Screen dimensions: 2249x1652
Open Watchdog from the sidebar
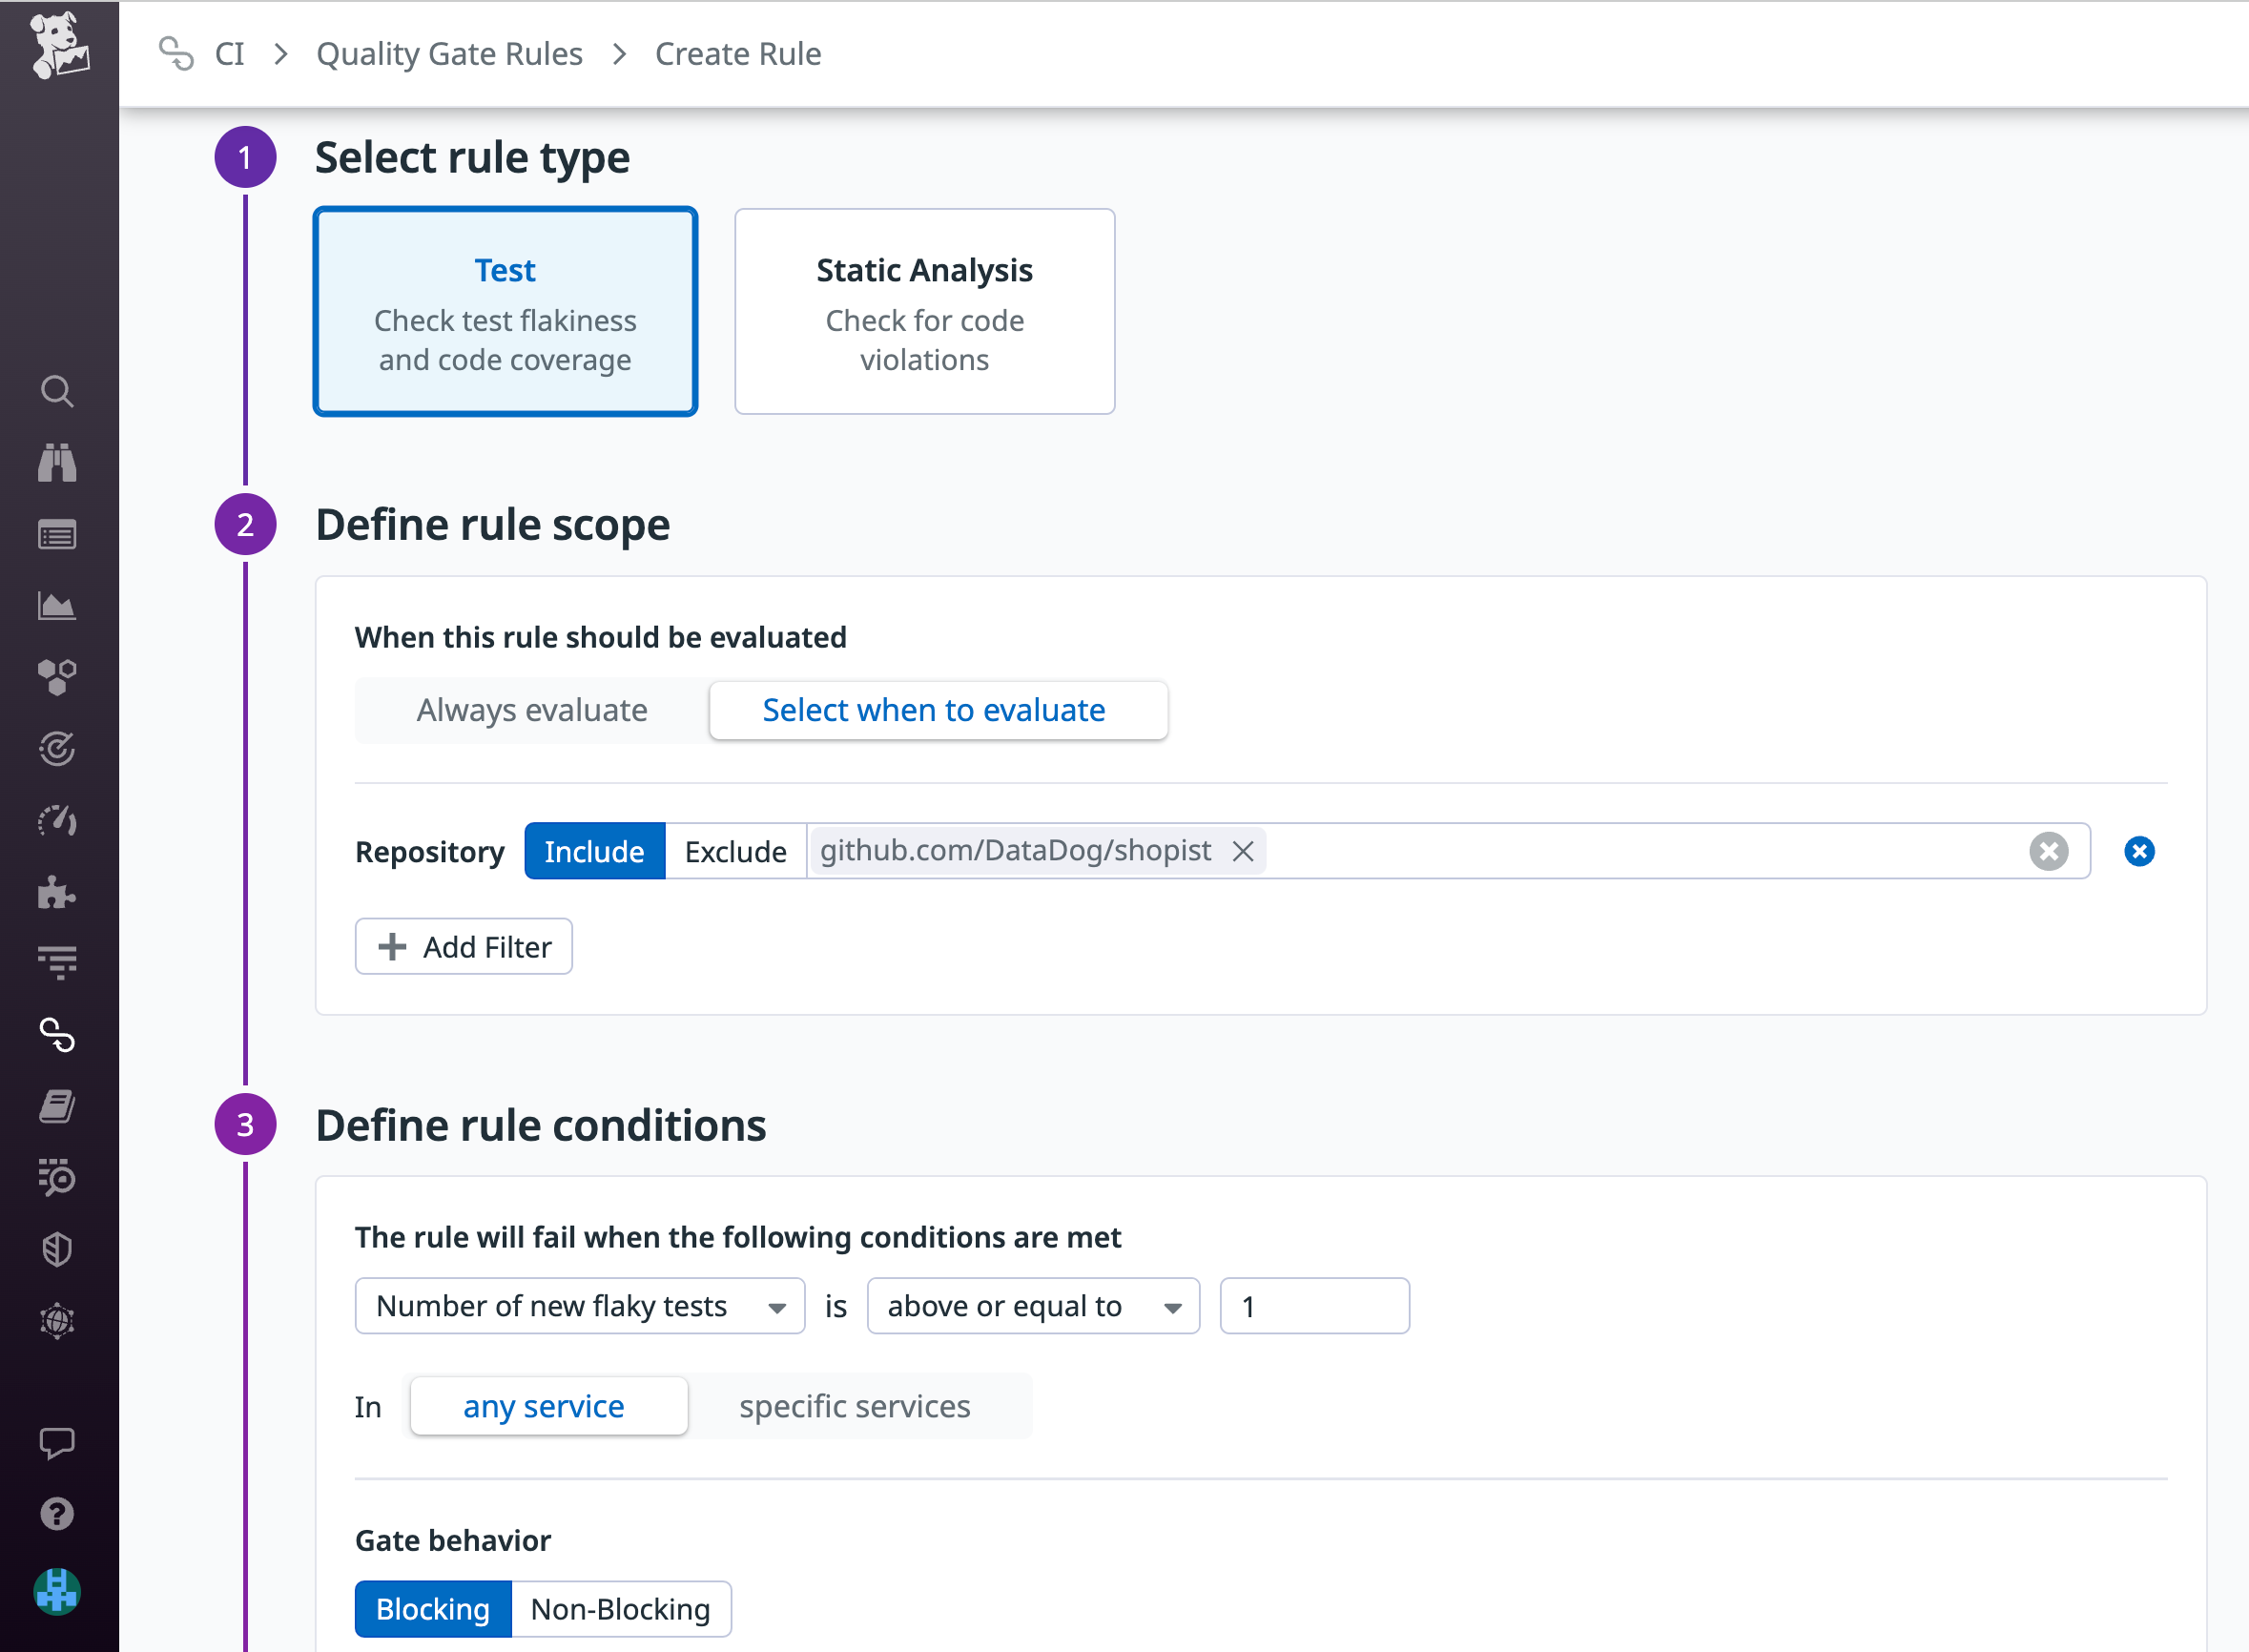[57, 463]
